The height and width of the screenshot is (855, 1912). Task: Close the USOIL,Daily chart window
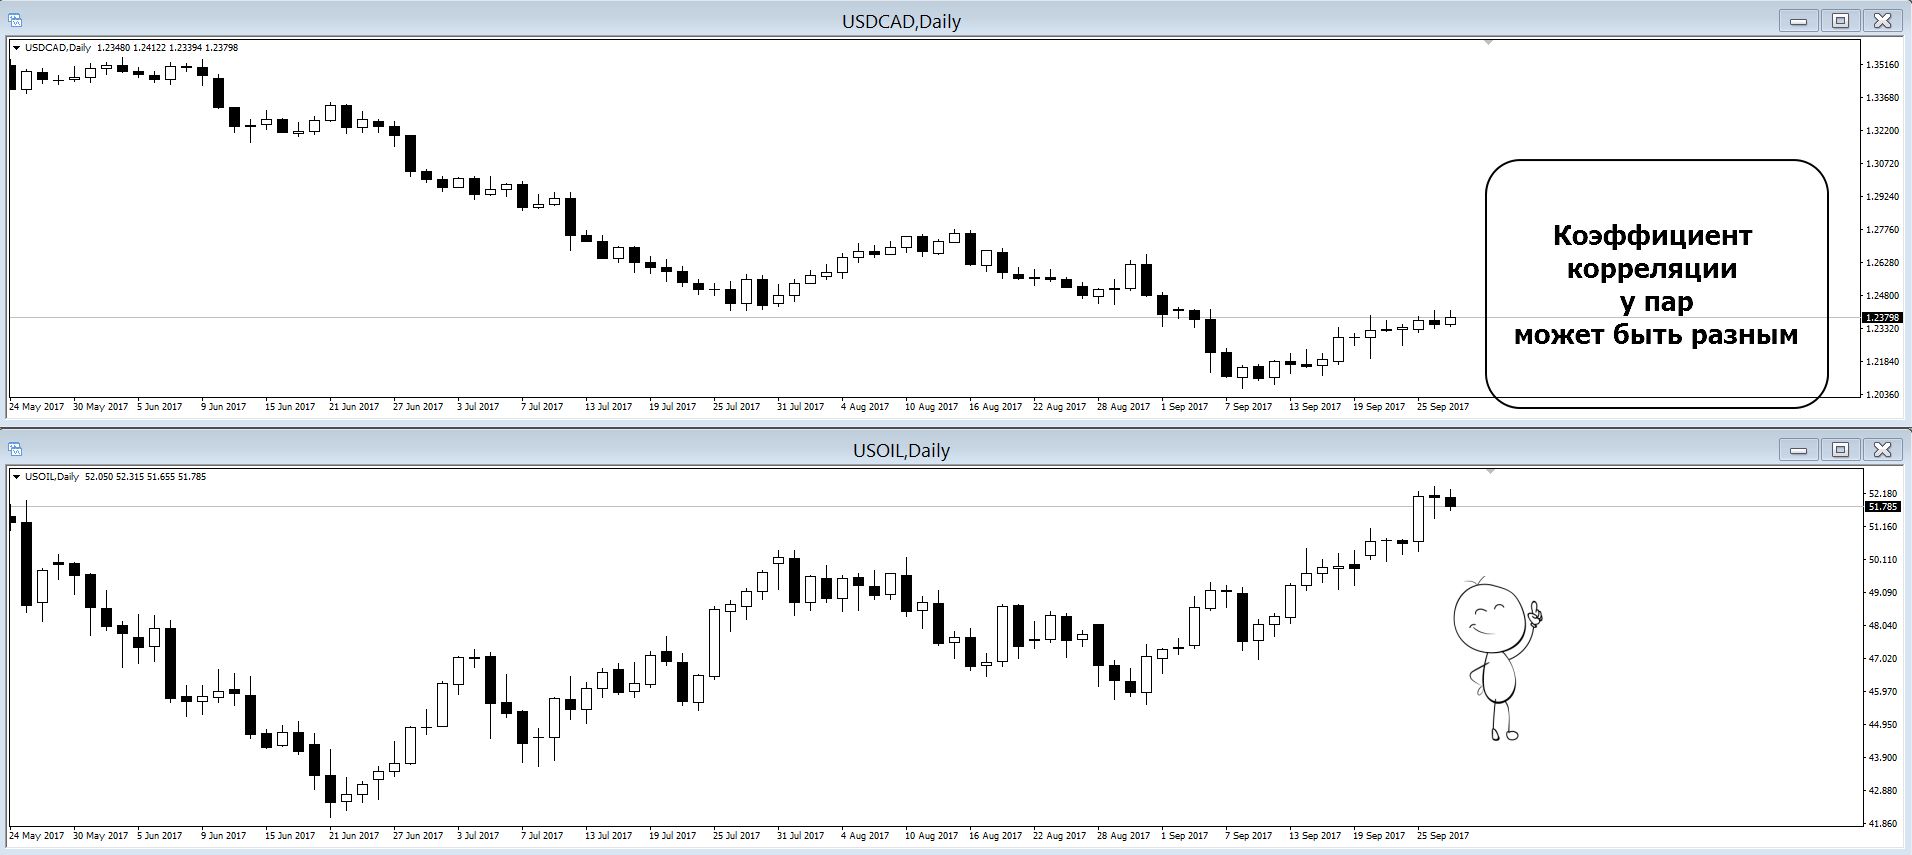pyautogui.click(x=1882, y=450)
